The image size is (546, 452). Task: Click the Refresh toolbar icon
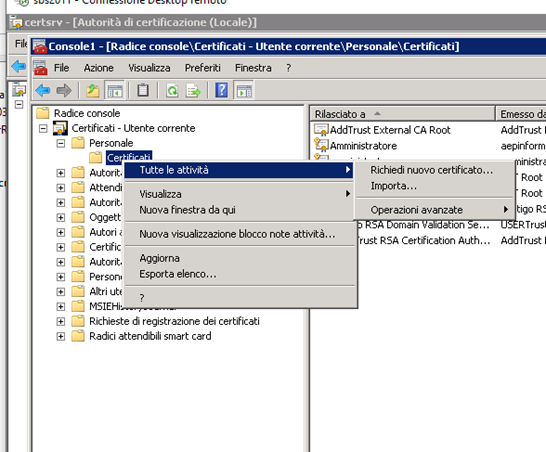[172, 91]
